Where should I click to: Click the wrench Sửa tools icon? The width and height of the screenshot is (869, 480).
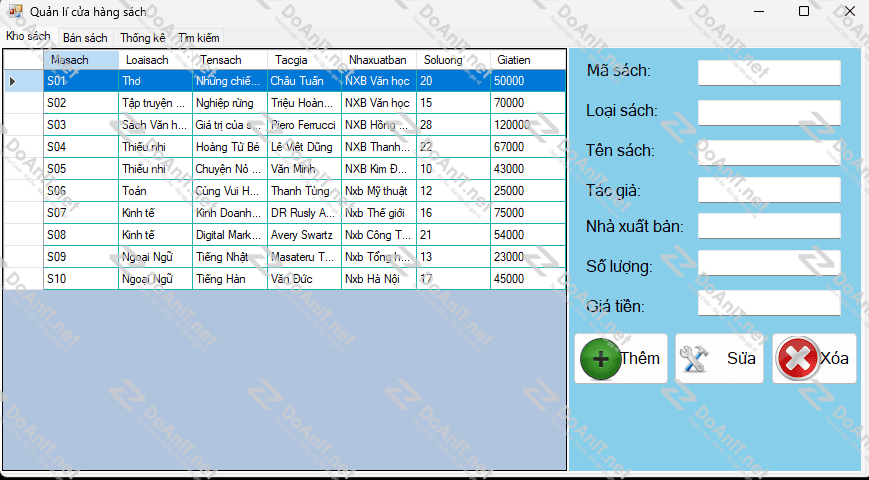[694, 359]
